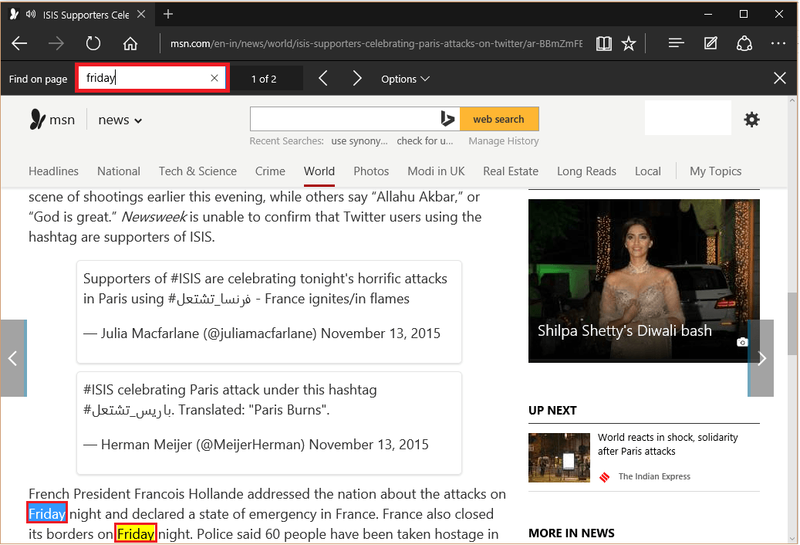800x545 pixels.
Task: Click the gallery camera icon
Action: coord(742,342)
